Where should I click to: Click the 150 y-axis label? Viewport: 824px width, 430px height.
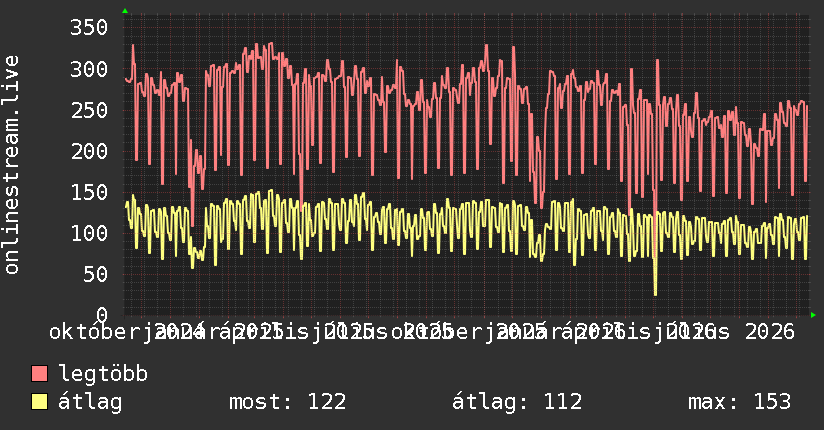point(89,192)
